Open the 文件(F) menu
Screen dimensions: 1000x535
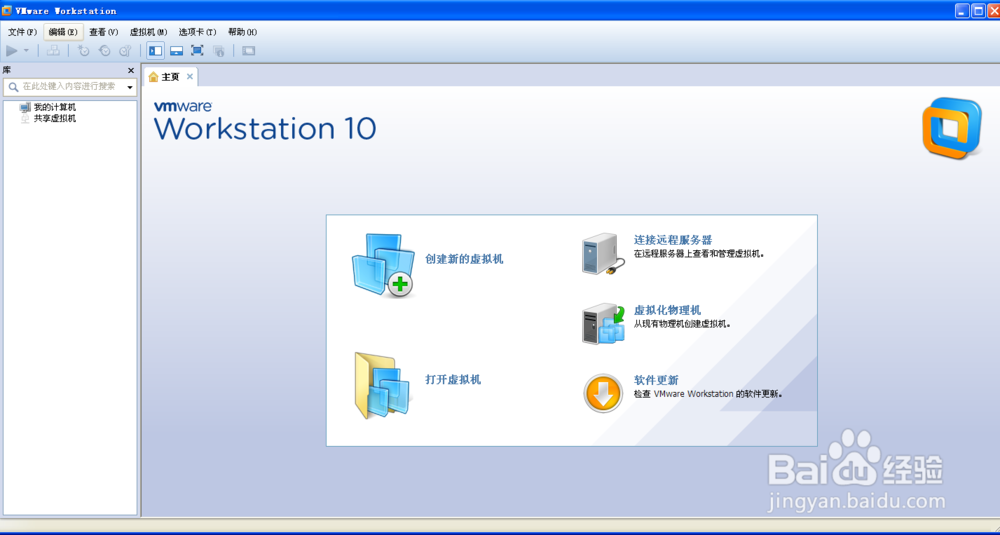tap(22, 32)
